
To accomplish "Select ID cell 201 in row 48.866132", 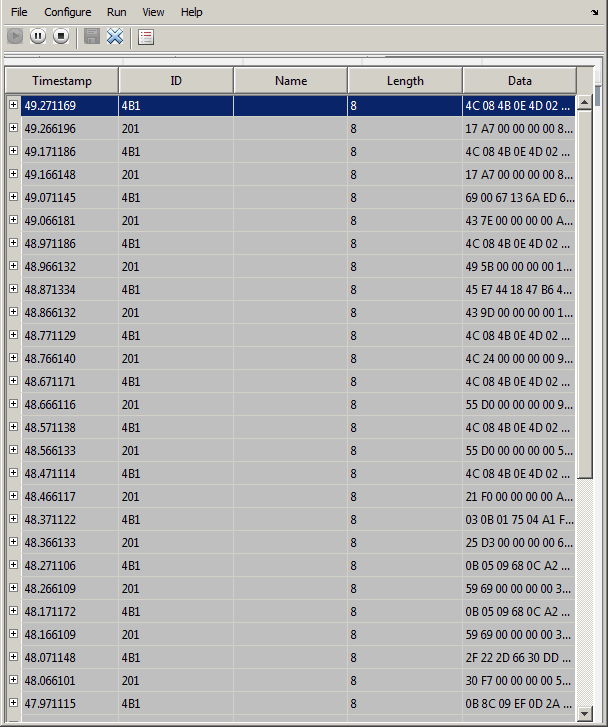I will point(176,312).
